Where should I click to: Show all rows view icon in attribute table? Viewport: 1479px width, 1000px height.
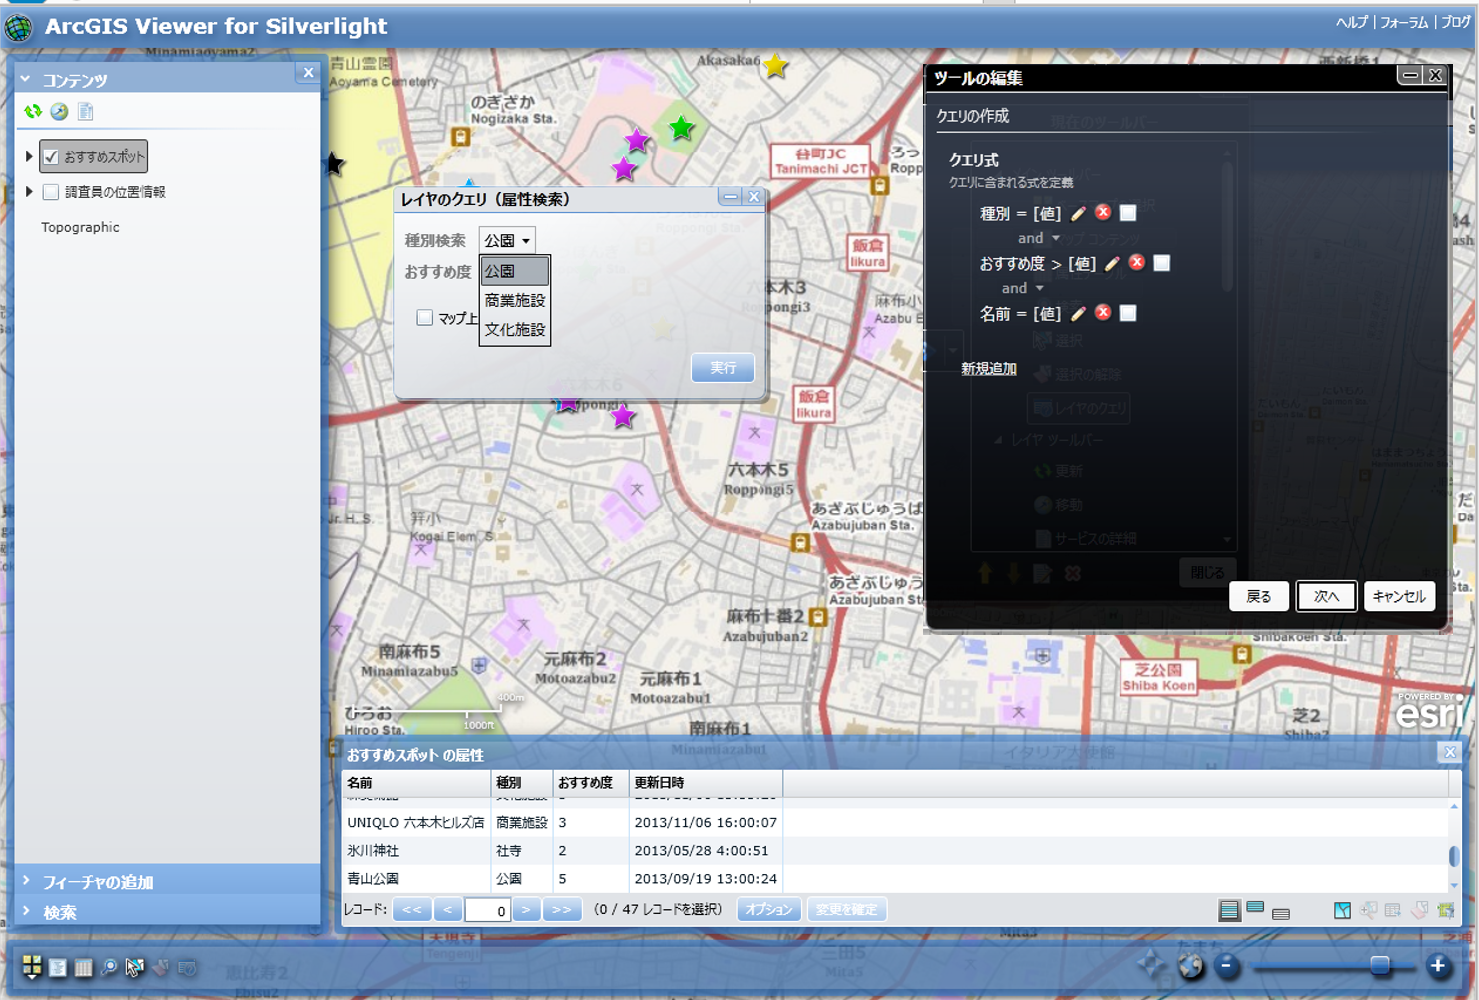[1229, 910]
